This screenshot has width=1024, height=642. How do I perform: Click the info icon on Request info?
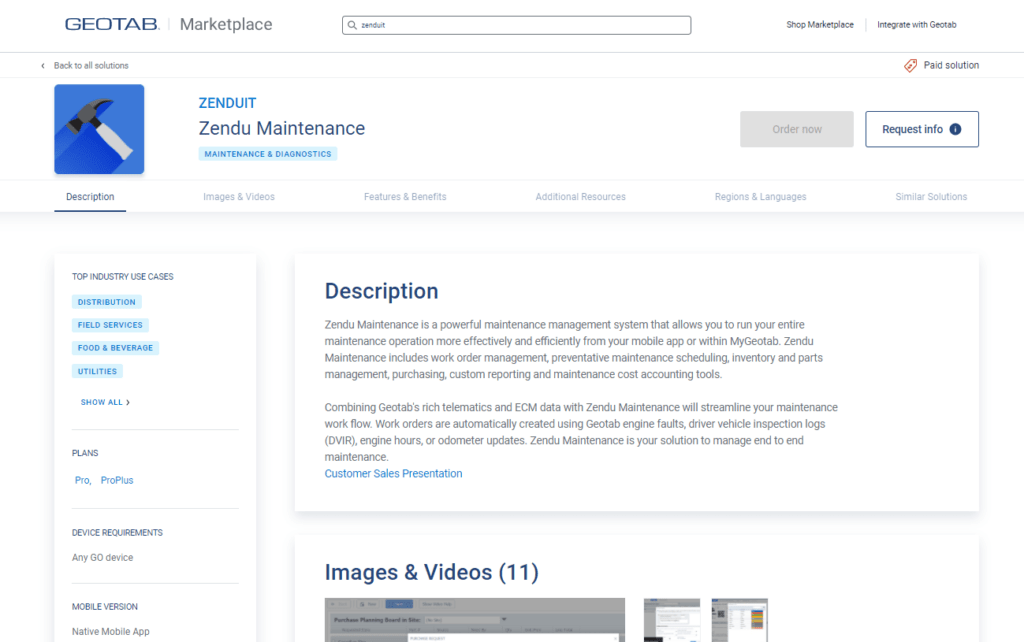click(955, 129)
